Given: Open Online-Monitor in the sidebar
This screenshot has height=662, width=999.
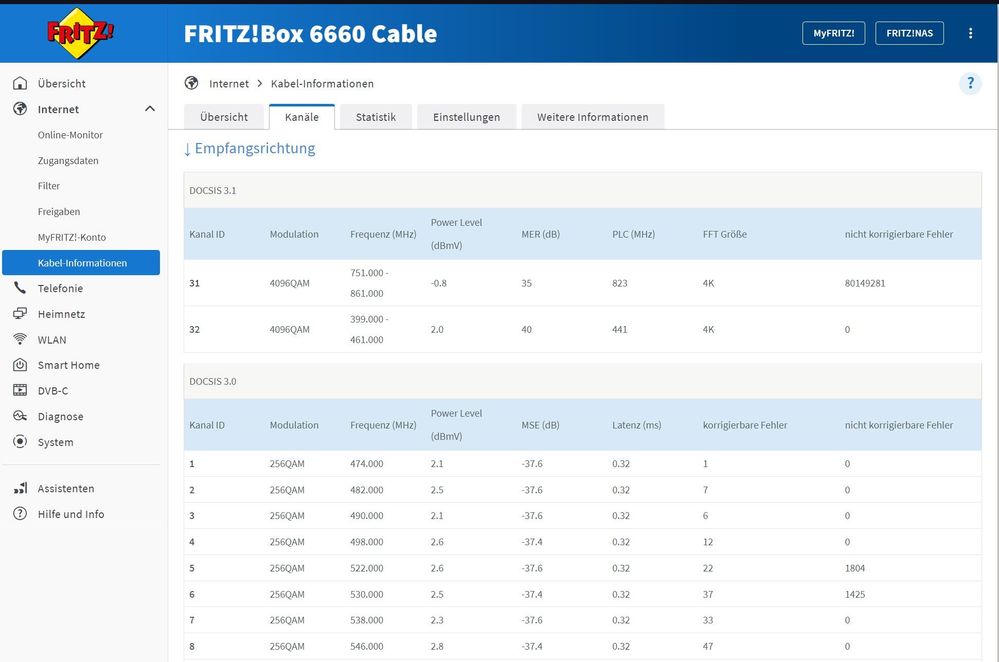Looking at the screenshot, I should 70,135.
